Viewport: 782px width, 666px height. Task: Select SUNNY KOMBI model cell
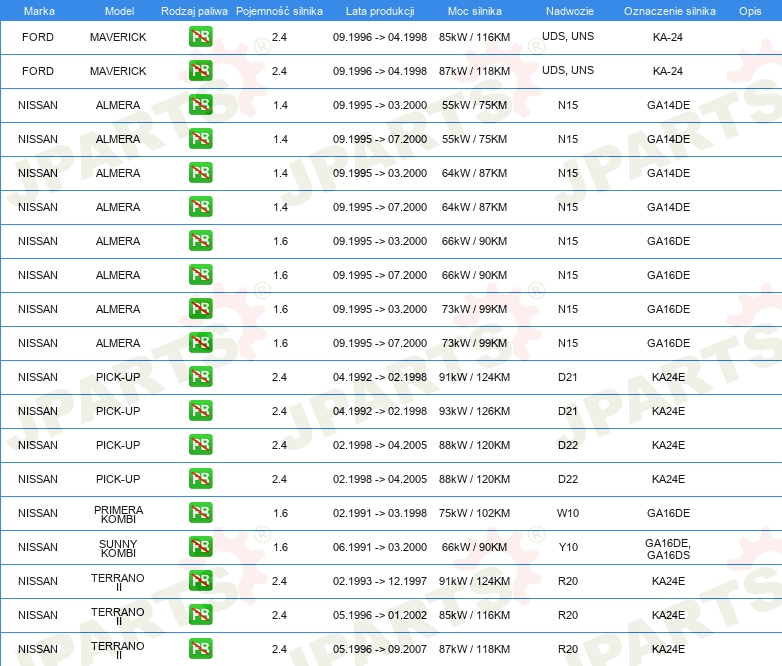pyautogui.click(x=118, y=548)
